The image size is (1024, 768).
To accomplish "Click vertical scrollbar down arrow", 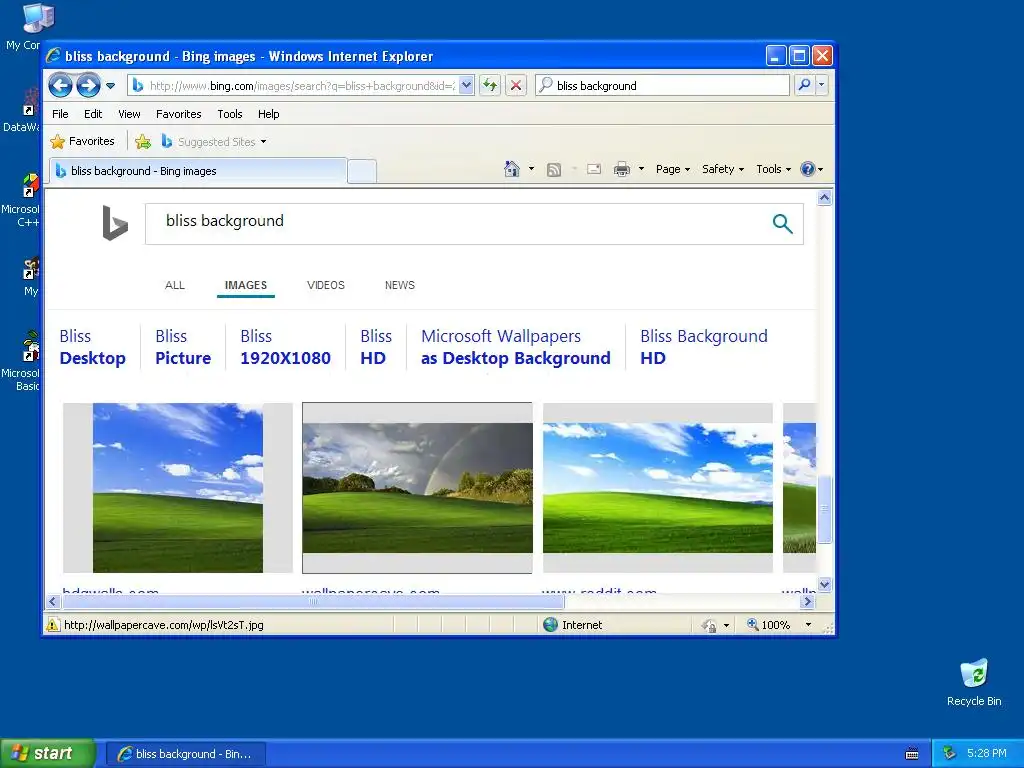I will [824, 584].
